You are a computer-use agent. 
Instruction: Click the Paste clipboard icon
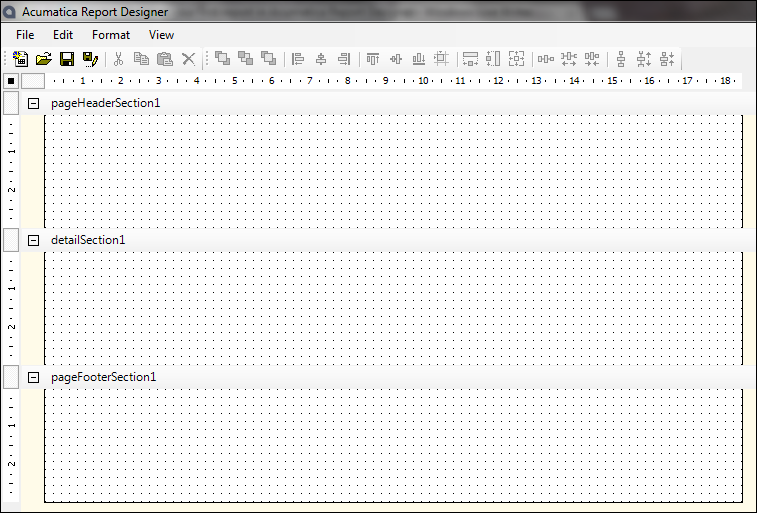[x=165, y=59]
